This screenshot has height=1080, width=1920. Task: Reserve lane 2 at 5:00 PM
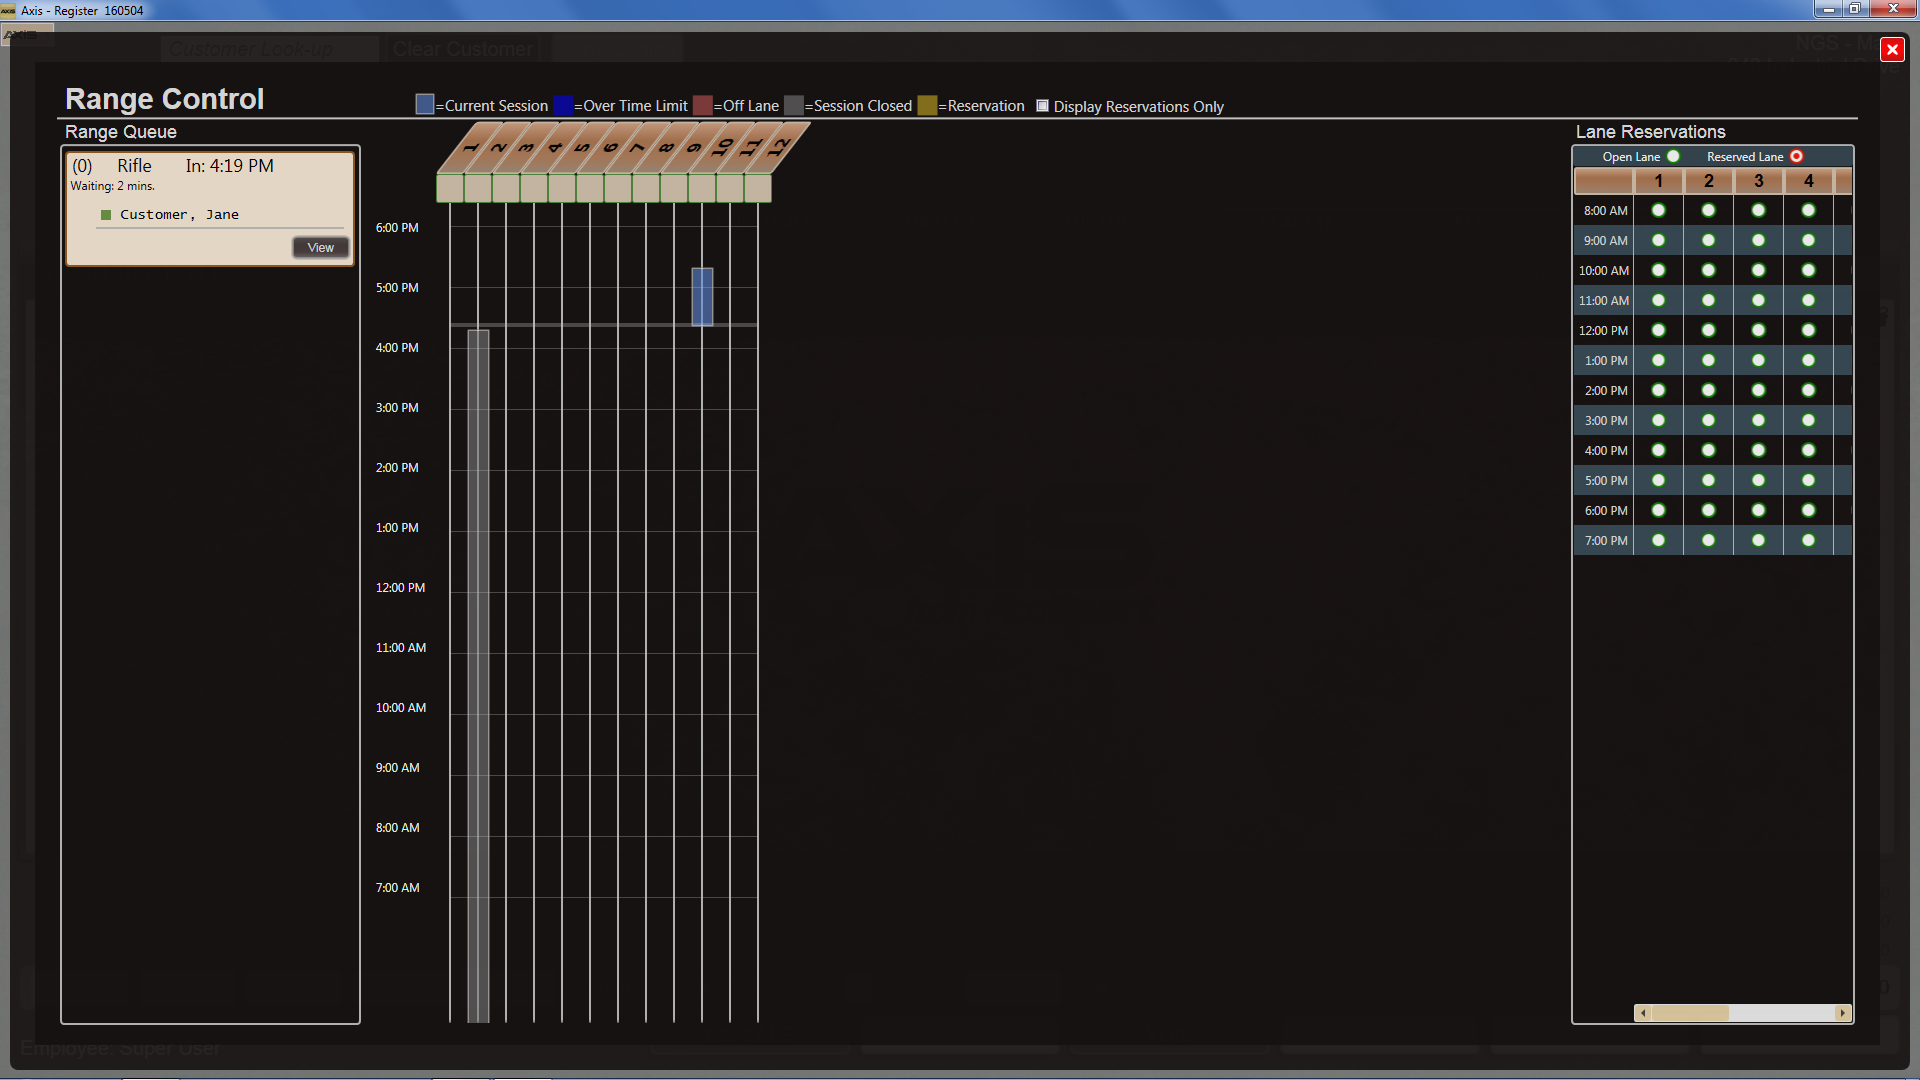tap(1708, 480)
